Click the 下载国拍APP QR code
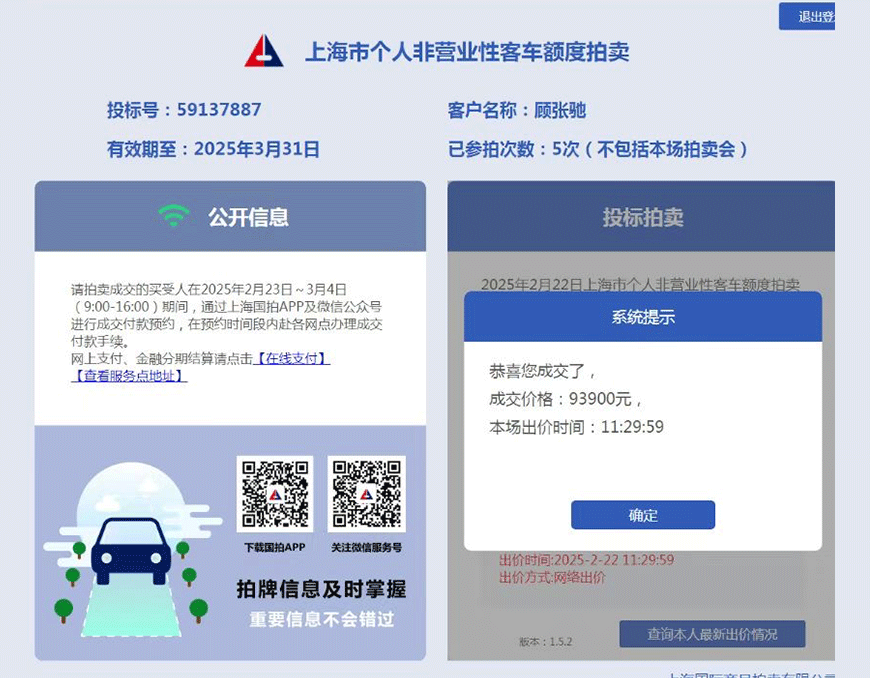The height and width of the screenshot is (678, 870). pos(275,494)
